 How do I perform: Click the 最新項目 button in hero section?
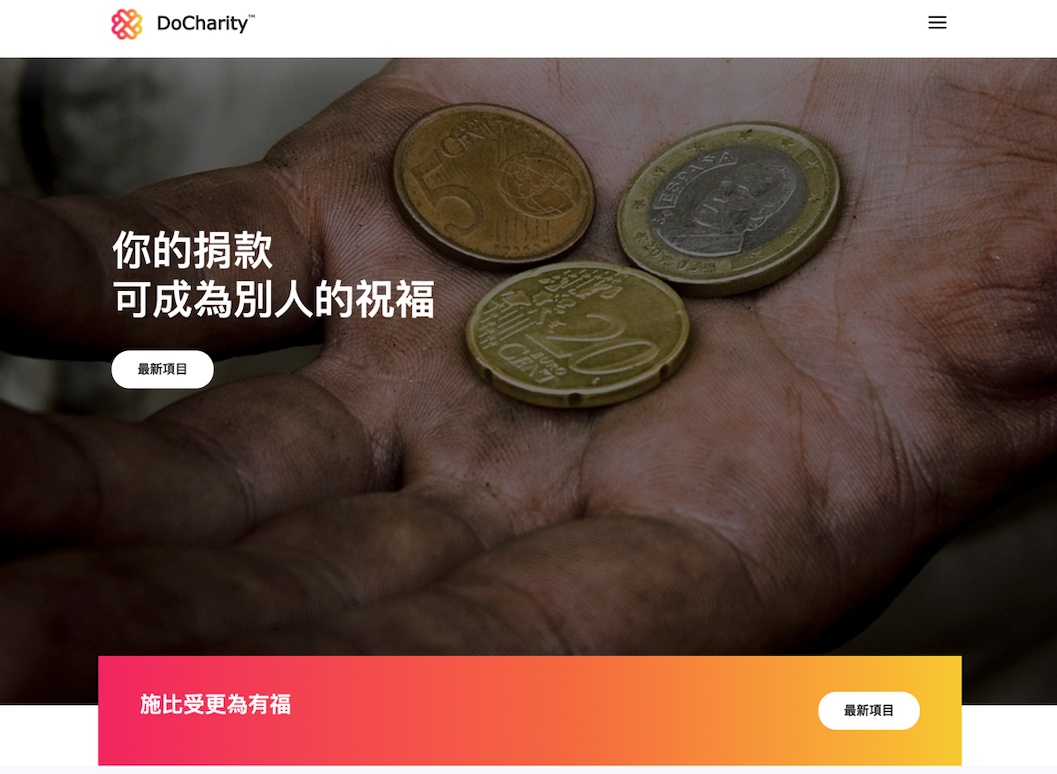point(162,369)
